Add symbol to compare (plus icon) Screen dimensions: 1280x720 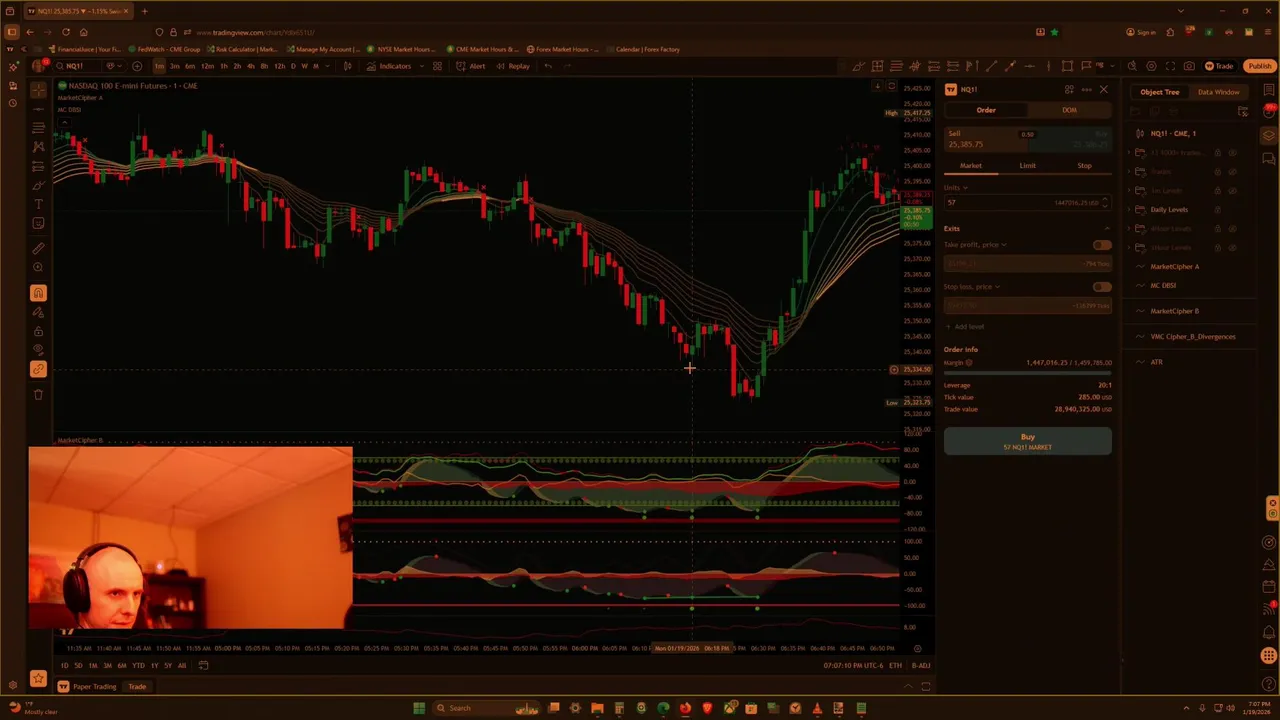click(137, 66)
